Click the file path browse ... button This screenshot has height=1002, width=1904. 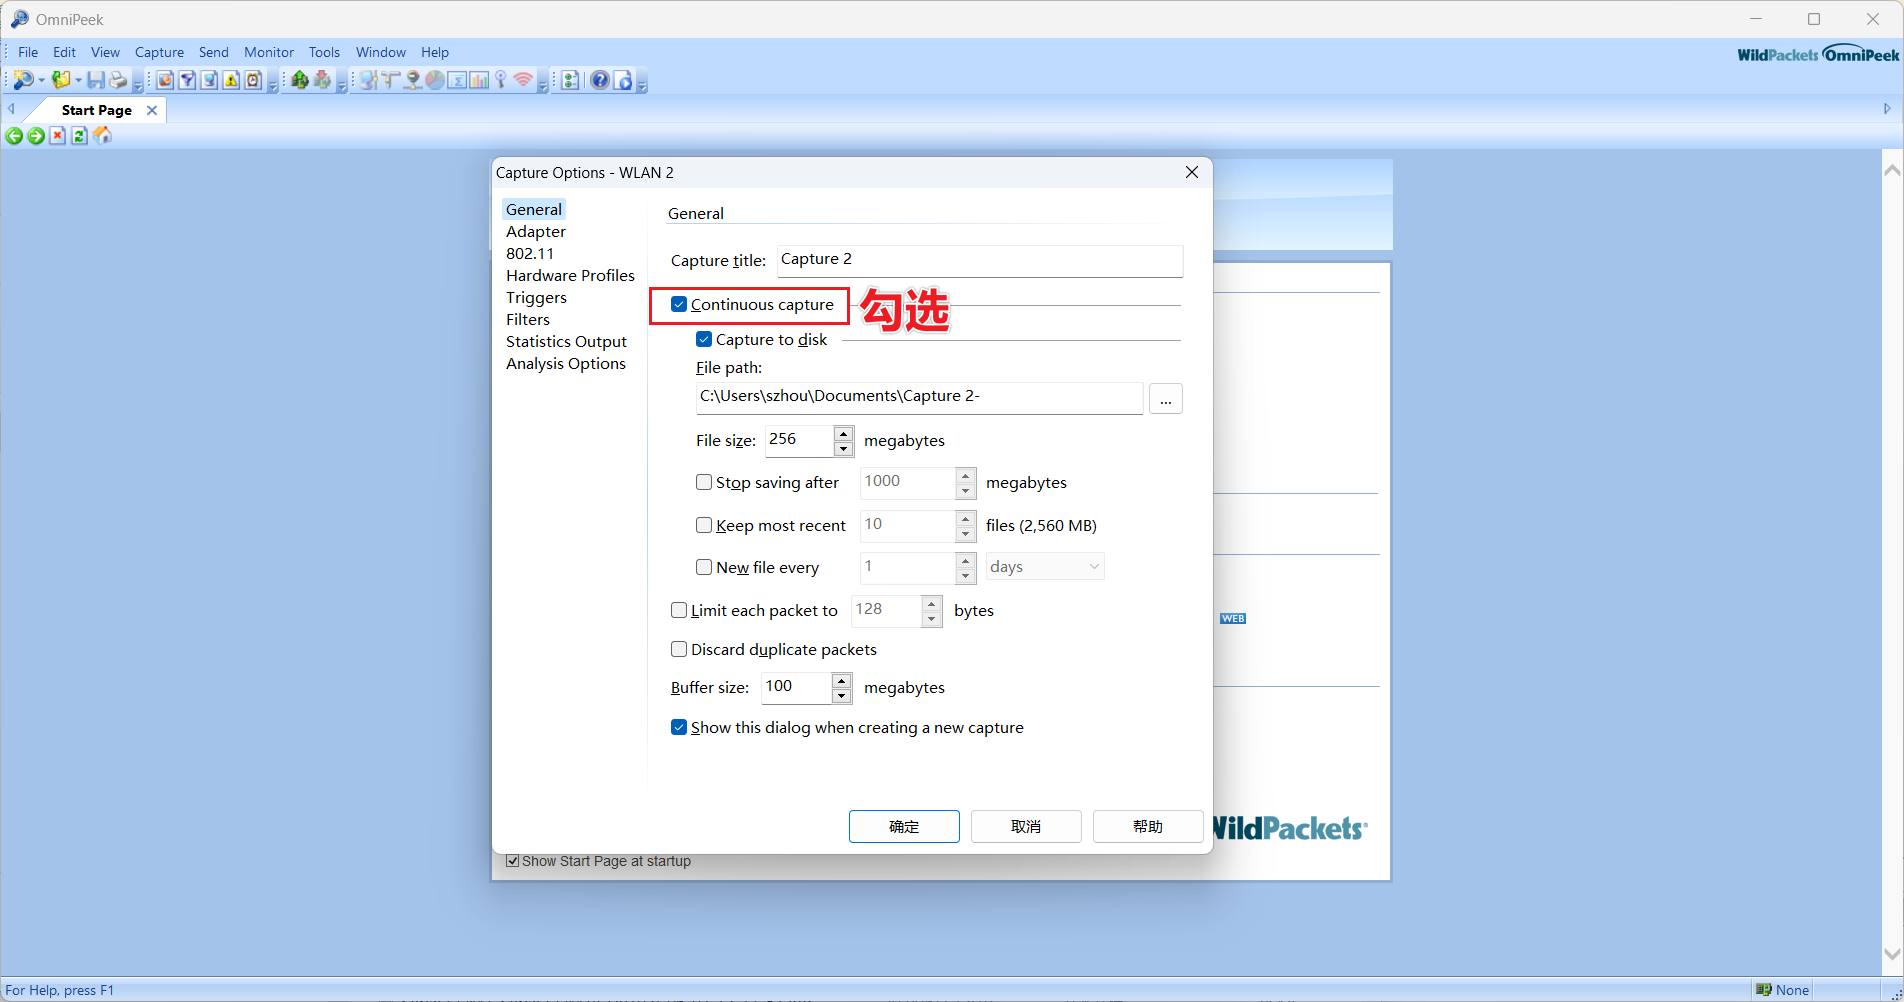1166,399
